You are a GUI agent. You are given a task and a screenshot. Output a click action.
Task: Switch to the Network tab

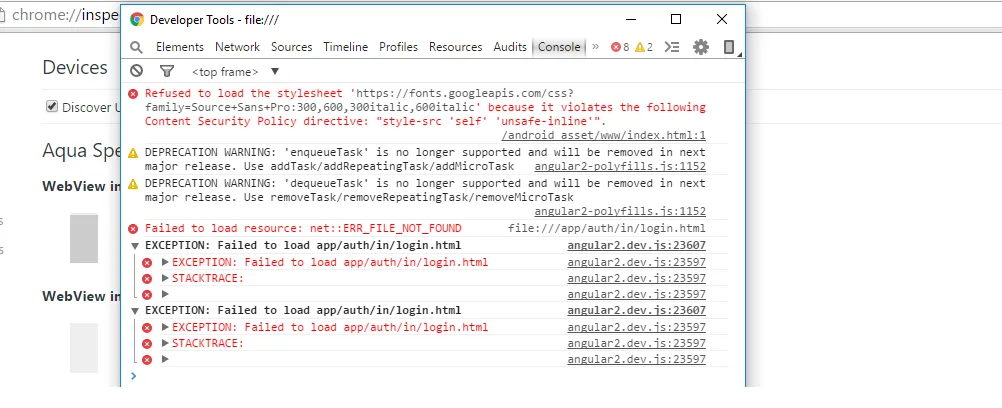tap(237, 47)
